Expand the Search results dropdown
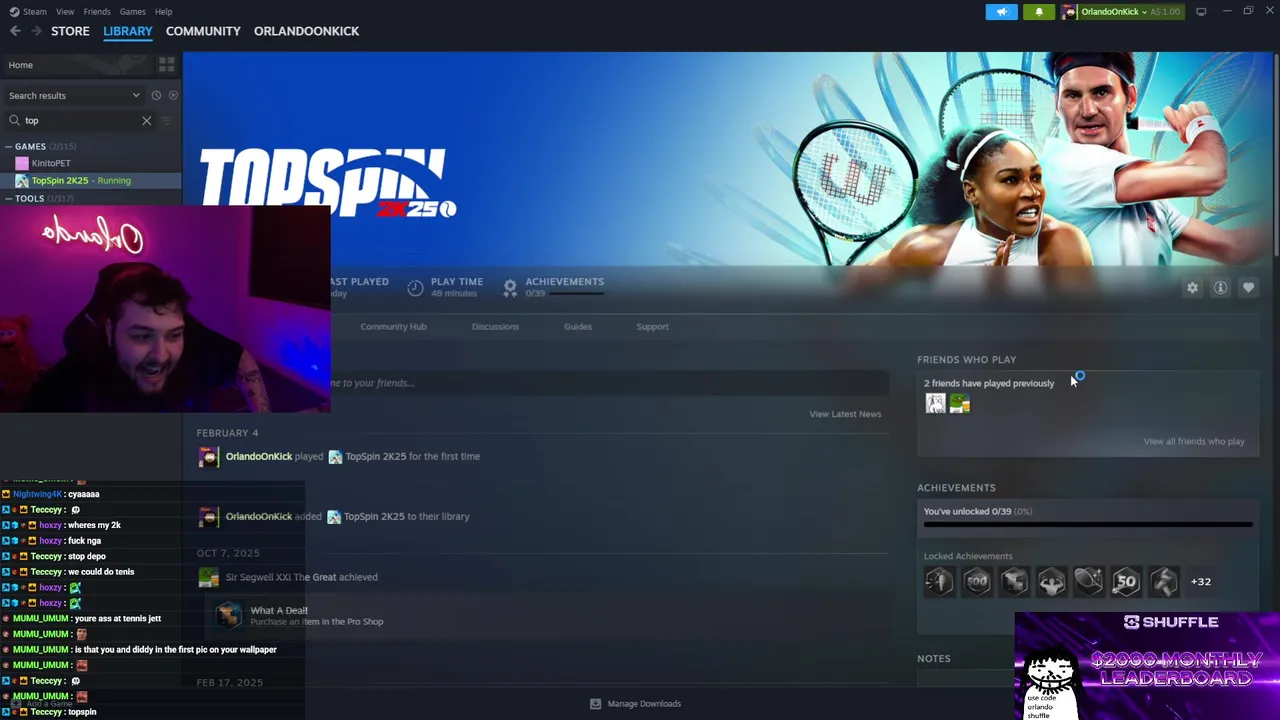1280x720 pixels. pyautogui.click(x=74, y=95)
